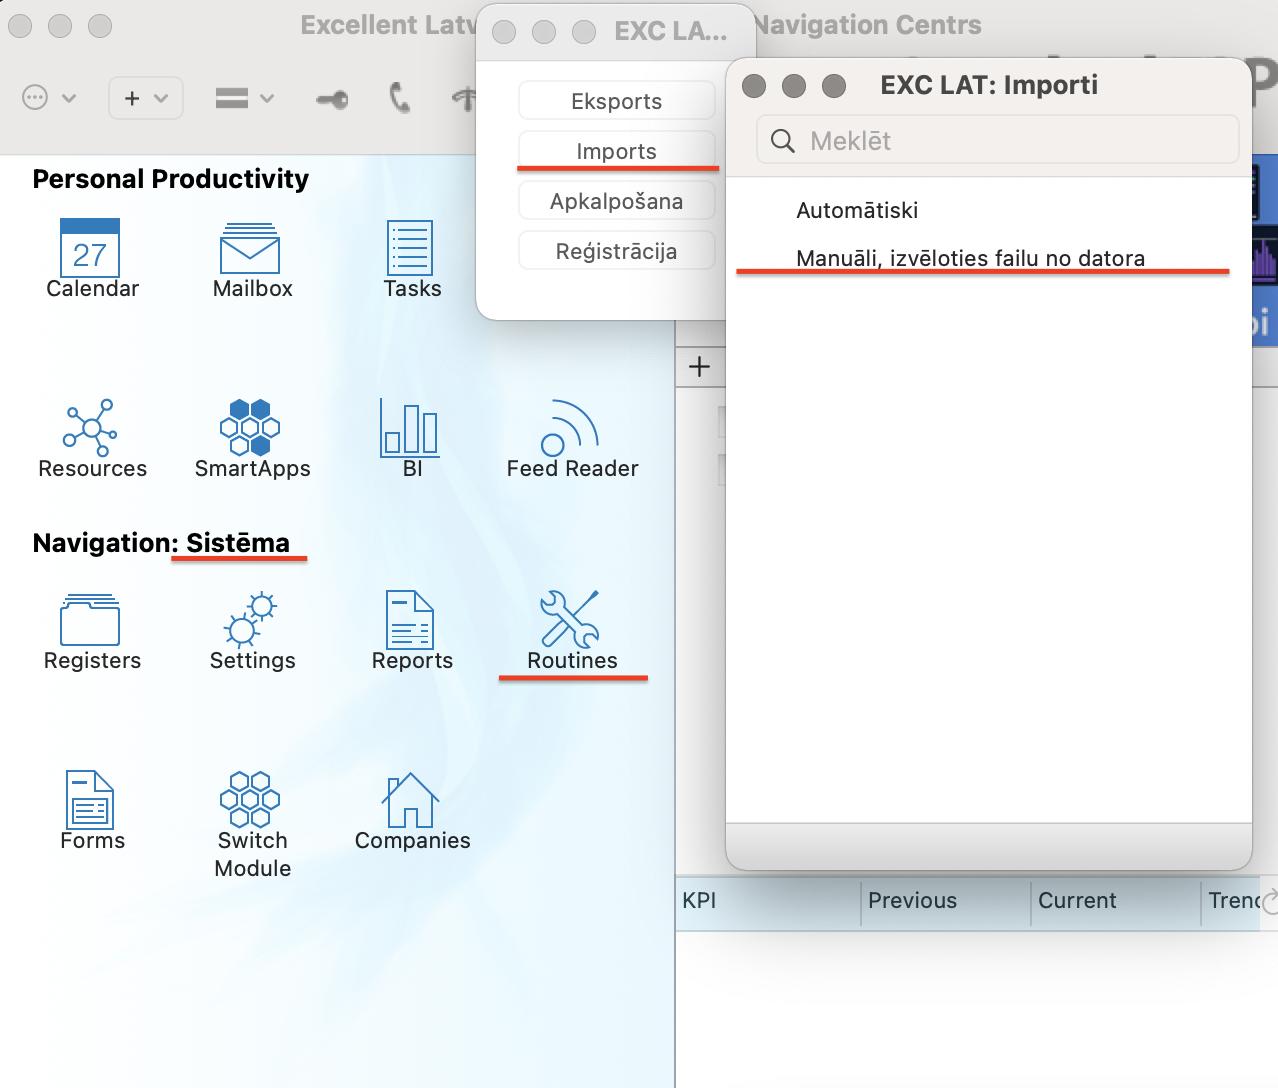1278x1088 pixels.
Task: Open the Tasks list icon
Action: [x=410, y=249]
